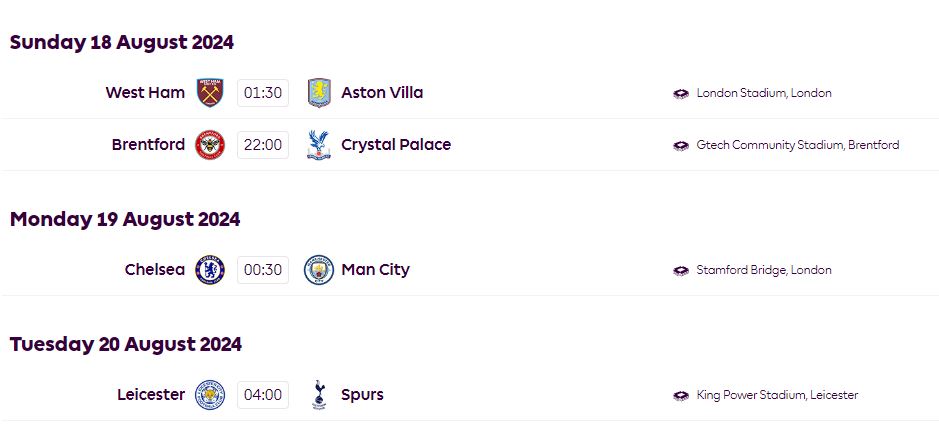Click the Man City club crest

319,270
